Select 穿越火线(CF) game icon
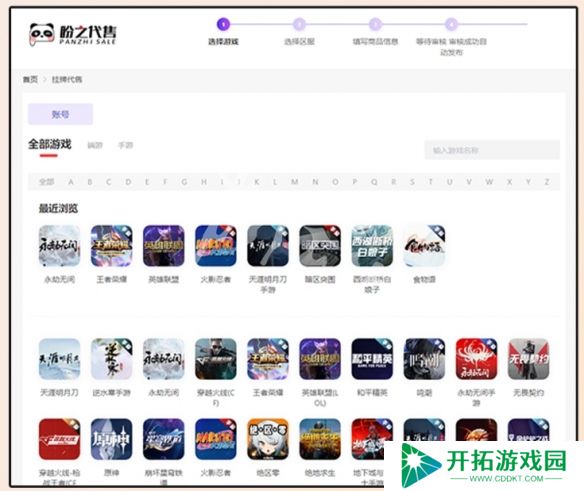The image size is (584, 491). pos(216,359)
